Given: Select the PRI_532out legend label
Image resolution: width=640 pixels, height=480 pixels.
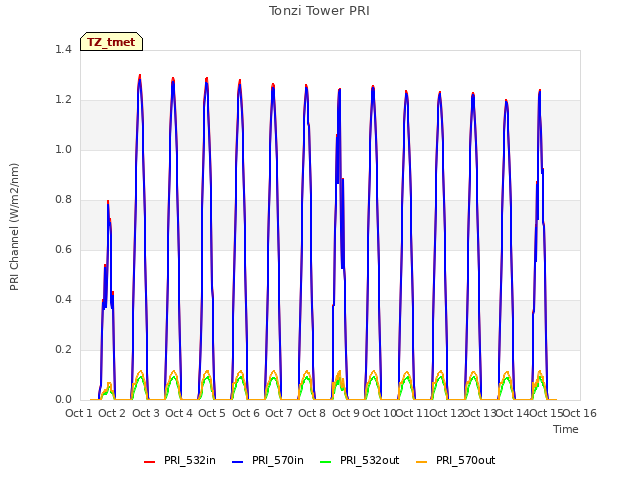Looking at the screenshot, I should click(370, 461).
